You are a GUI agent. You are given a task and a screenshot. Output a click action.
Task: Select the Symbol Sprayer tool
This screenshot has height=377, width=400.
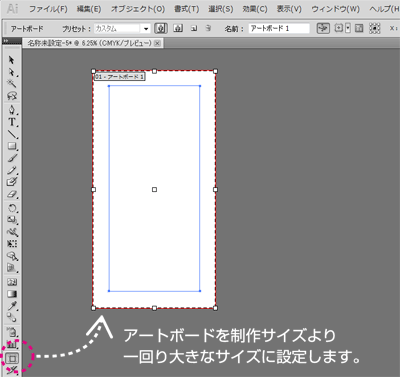pyautogui.click(x=12, y=332)
